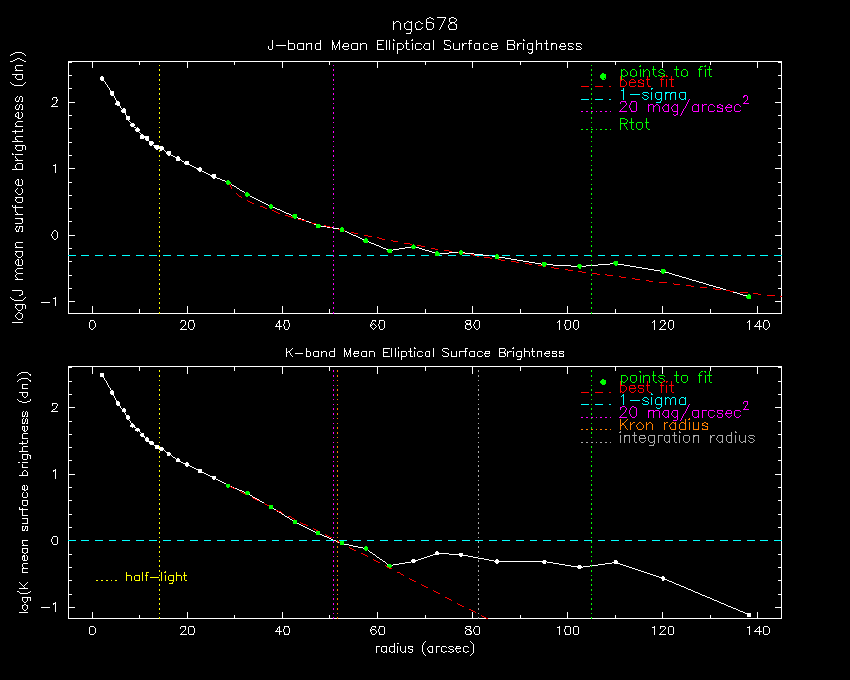Click the cyan dashed sample beside K-band '1-sigma'
The image size is (850, 680).
click(596, 402)
